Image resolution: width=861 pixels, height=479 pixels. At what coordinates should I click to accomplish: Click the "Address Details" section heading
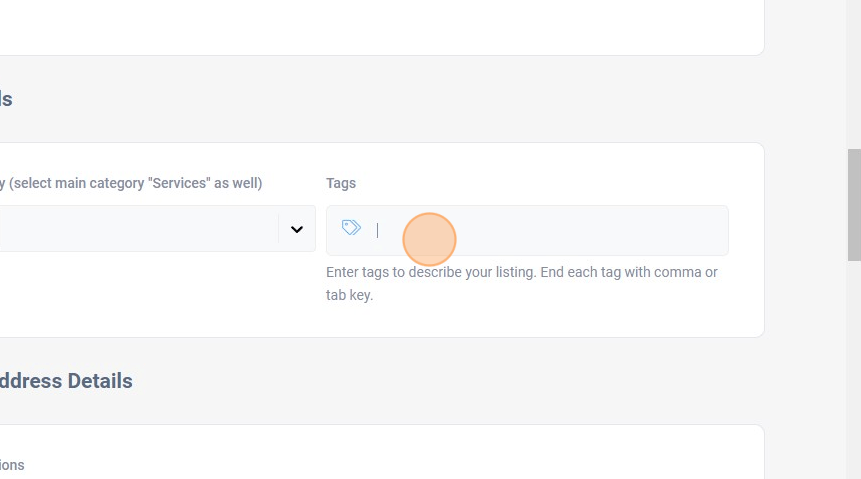tap(66, 381)
